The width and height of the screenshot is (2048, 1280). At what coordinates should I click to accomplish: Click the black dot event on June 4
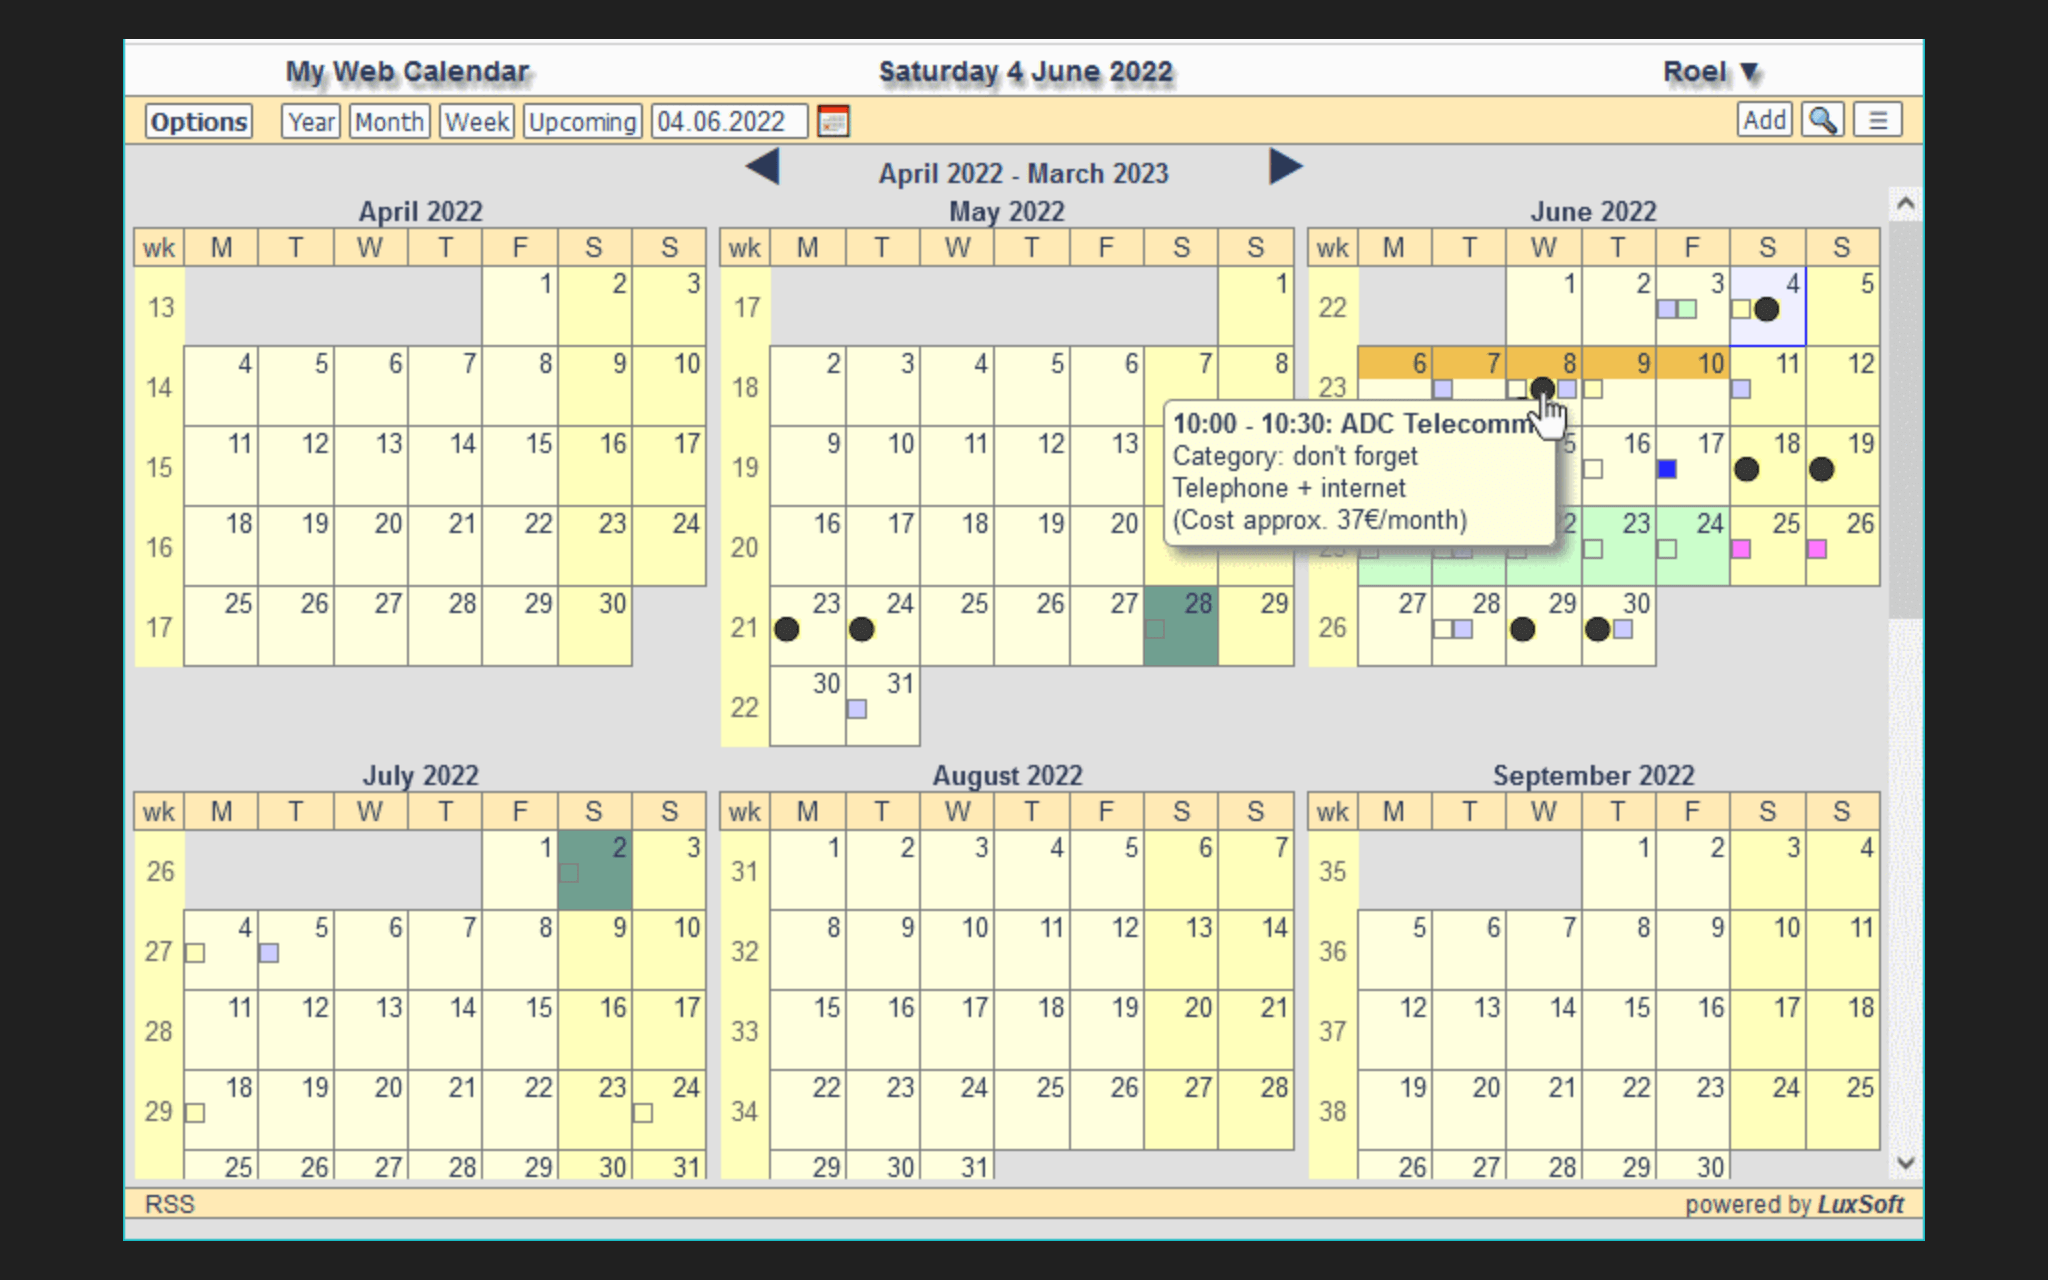coord(1766,309)
